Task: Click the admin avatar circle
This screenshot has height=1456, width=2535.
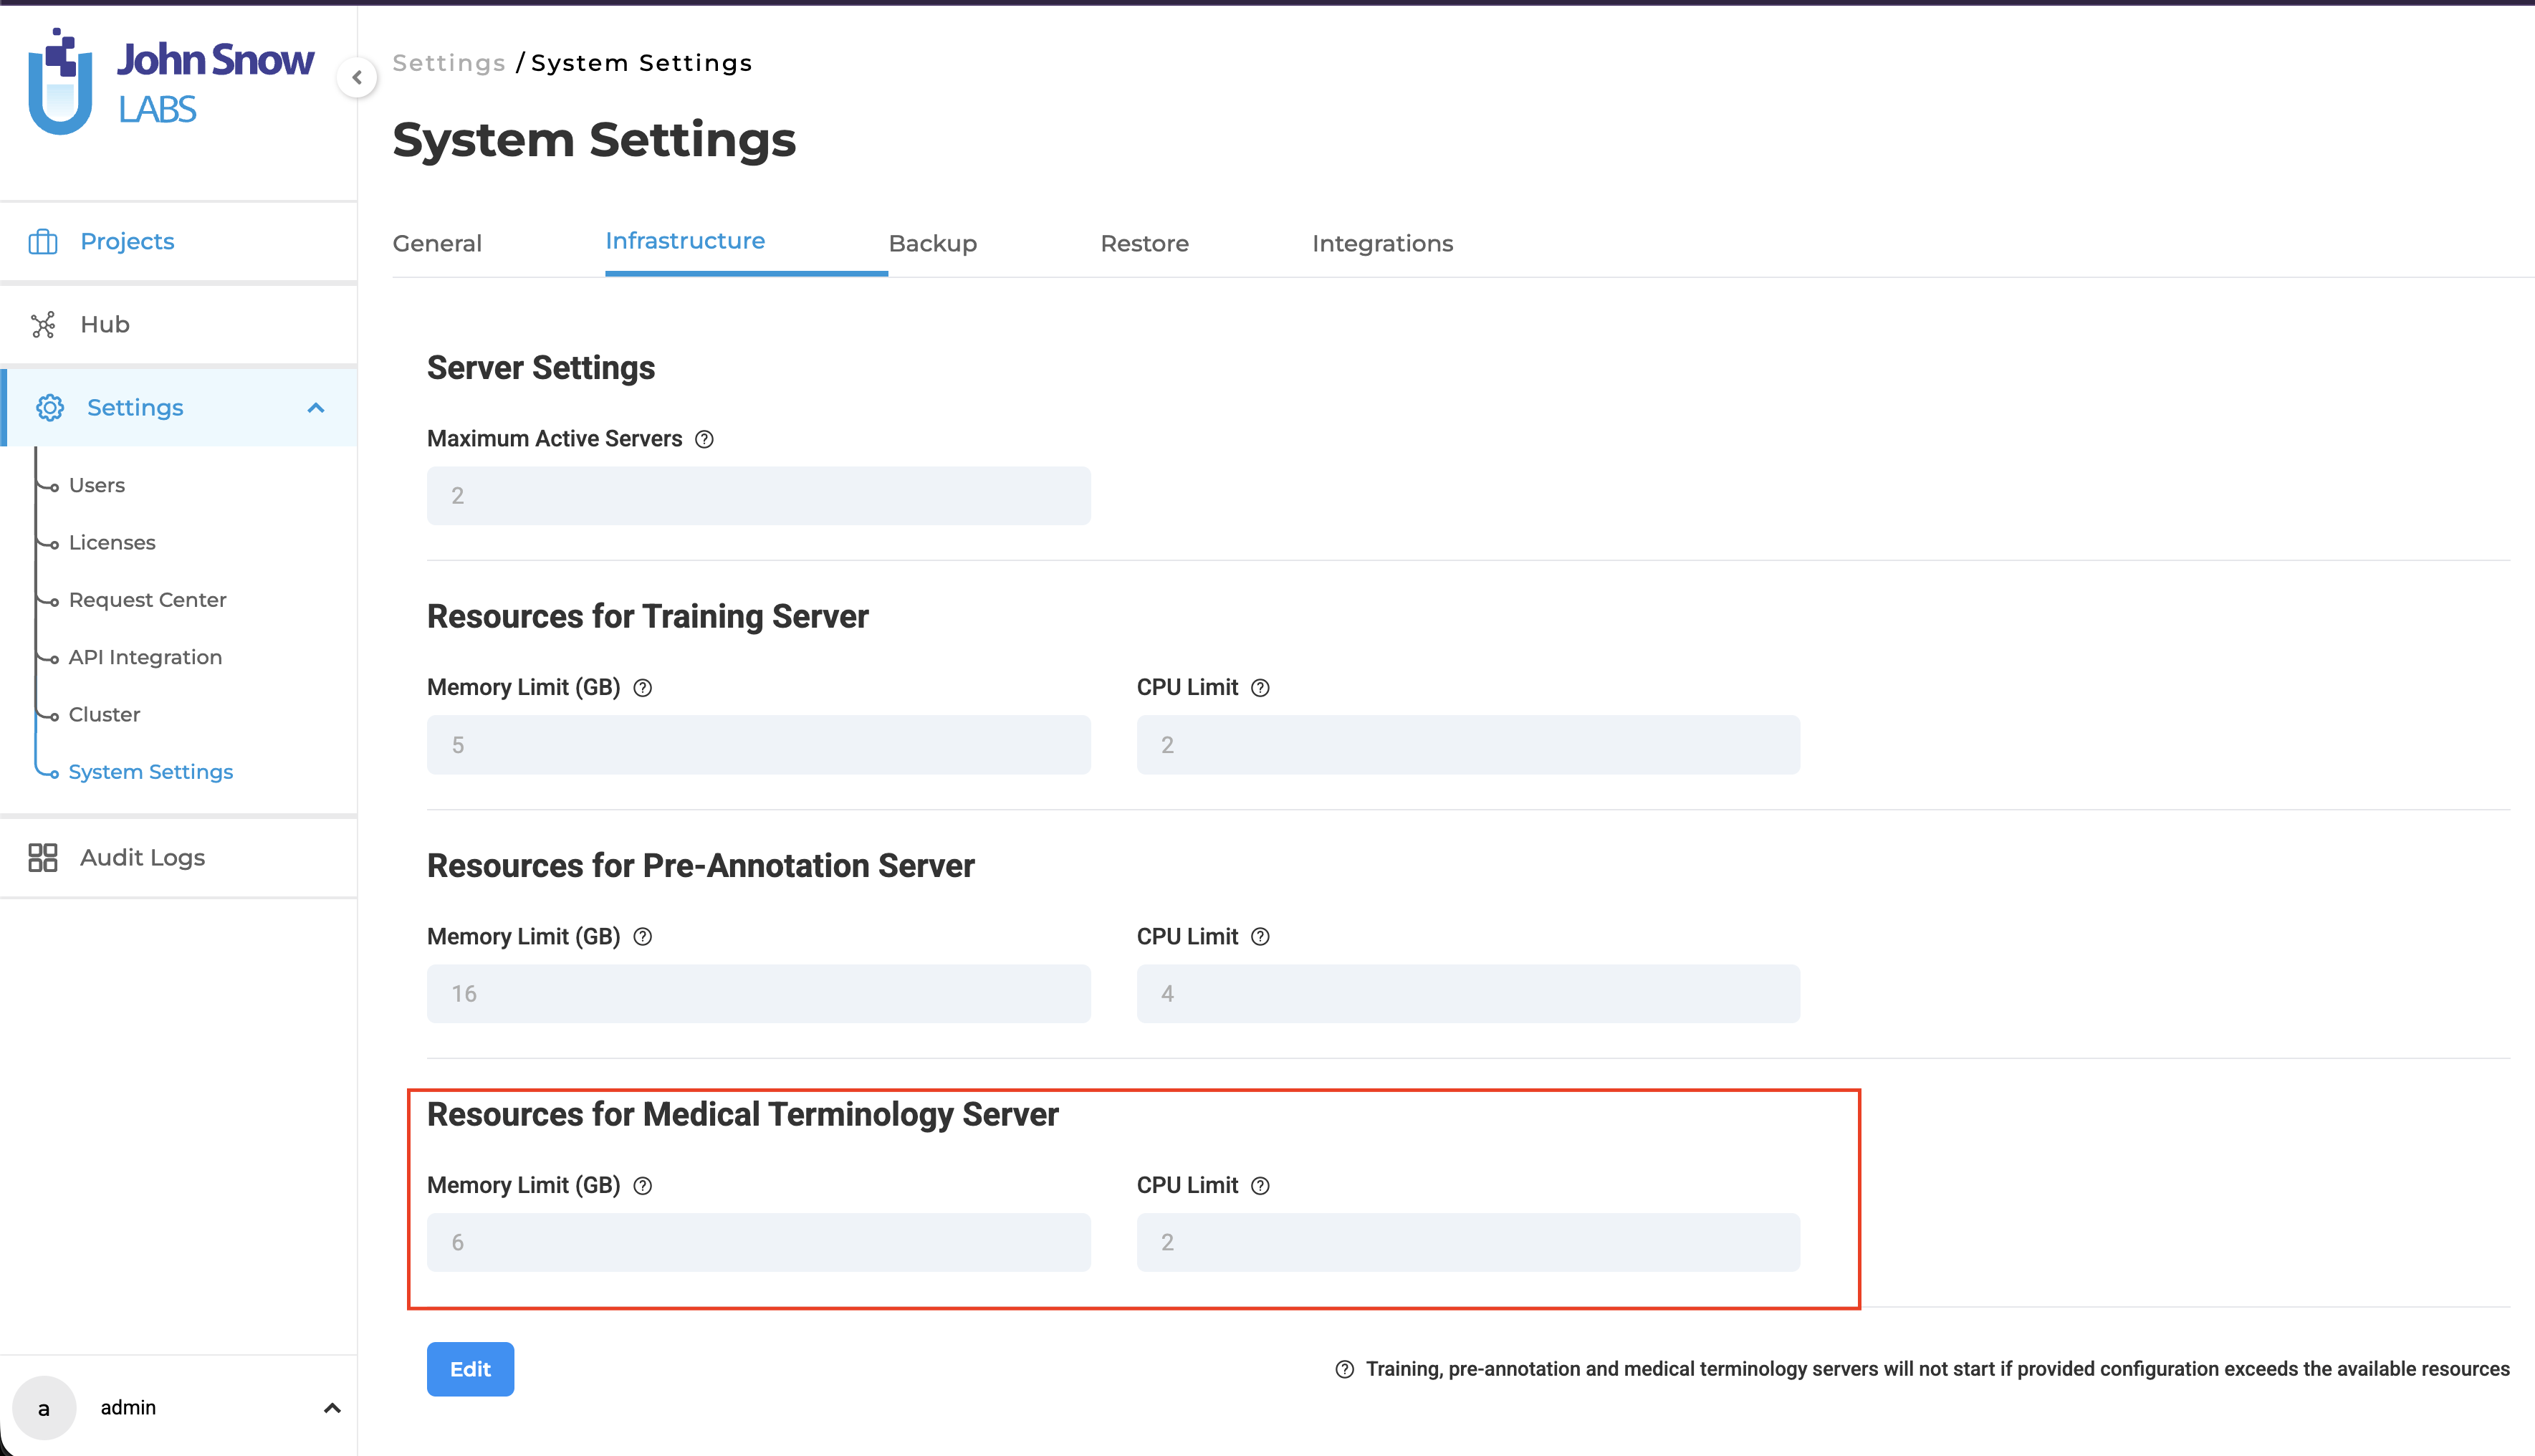Action: (44, 1407)
